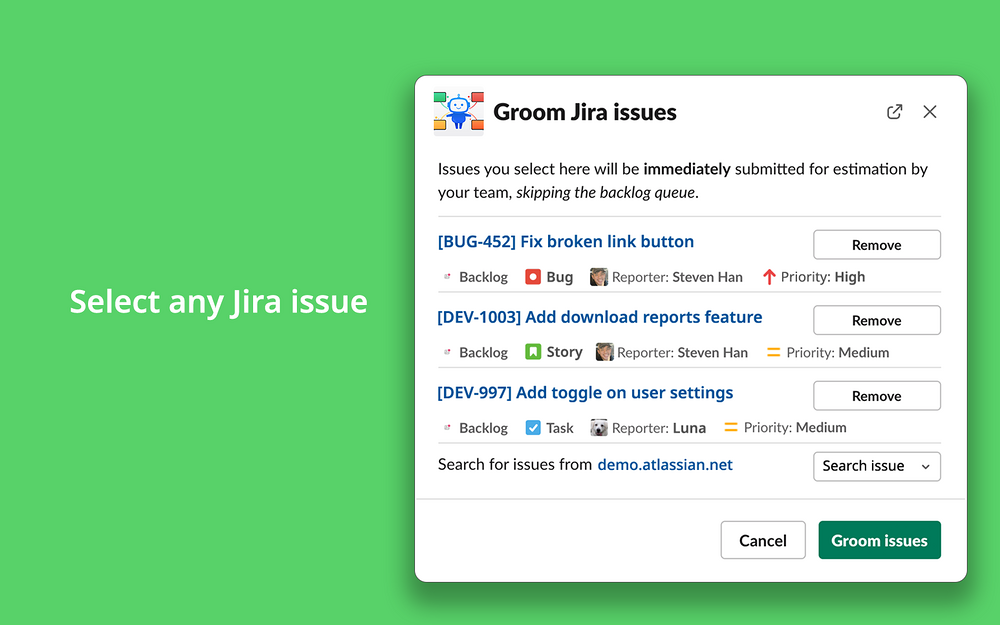Click the robot app icon in dialog header
This screenshot has width=1000, height=625.
(x=459, y=112)
